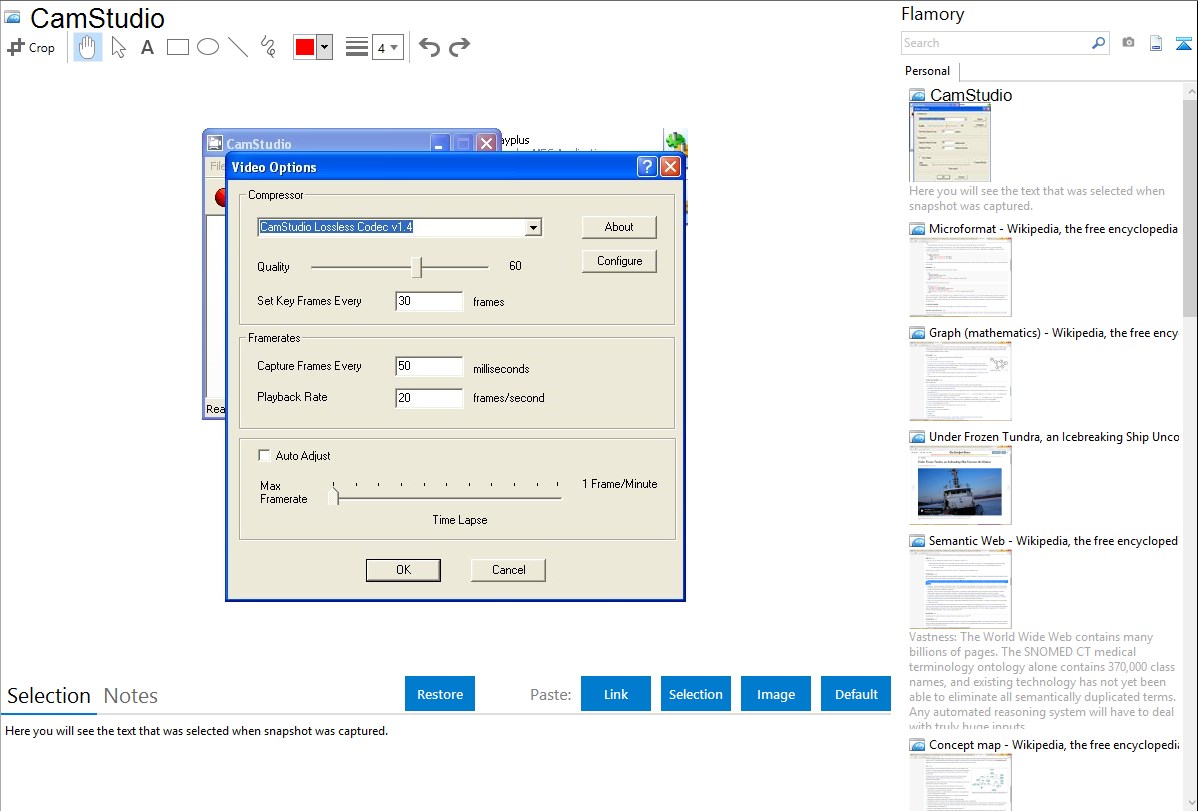
Task: Open the Under Frozen Tundra snapshot thumbnail
Action: click(960, 485)
